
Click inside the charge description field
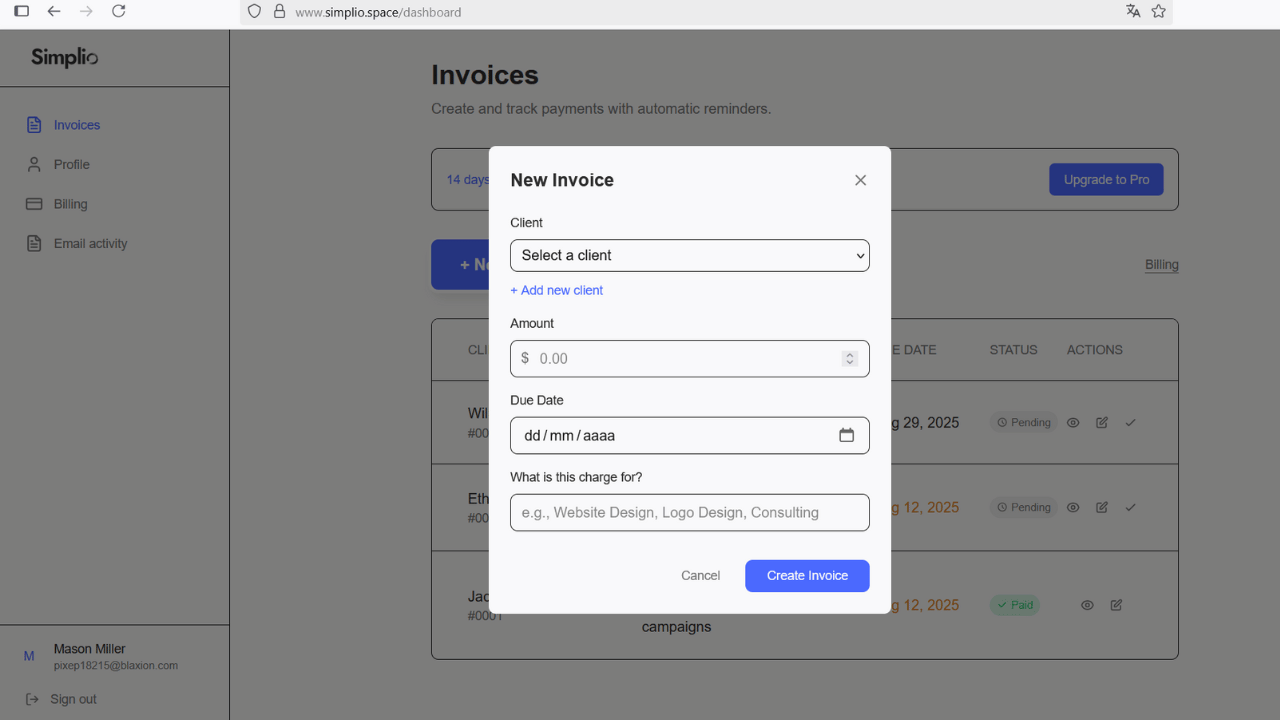point(689,512)
